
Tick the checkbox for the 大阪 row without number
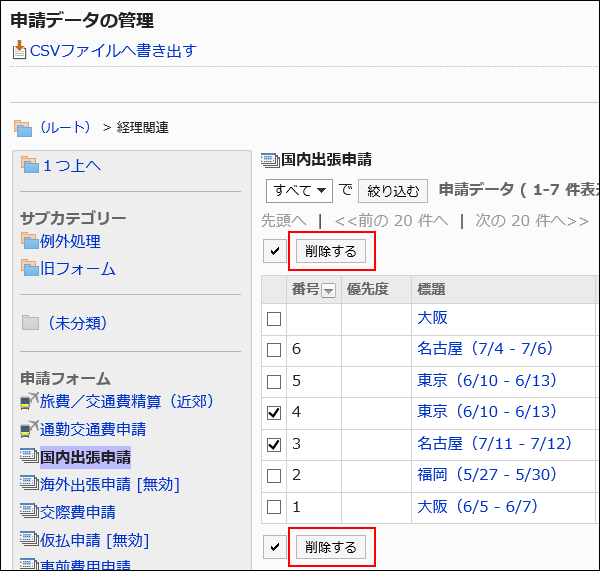pos(274,318)
